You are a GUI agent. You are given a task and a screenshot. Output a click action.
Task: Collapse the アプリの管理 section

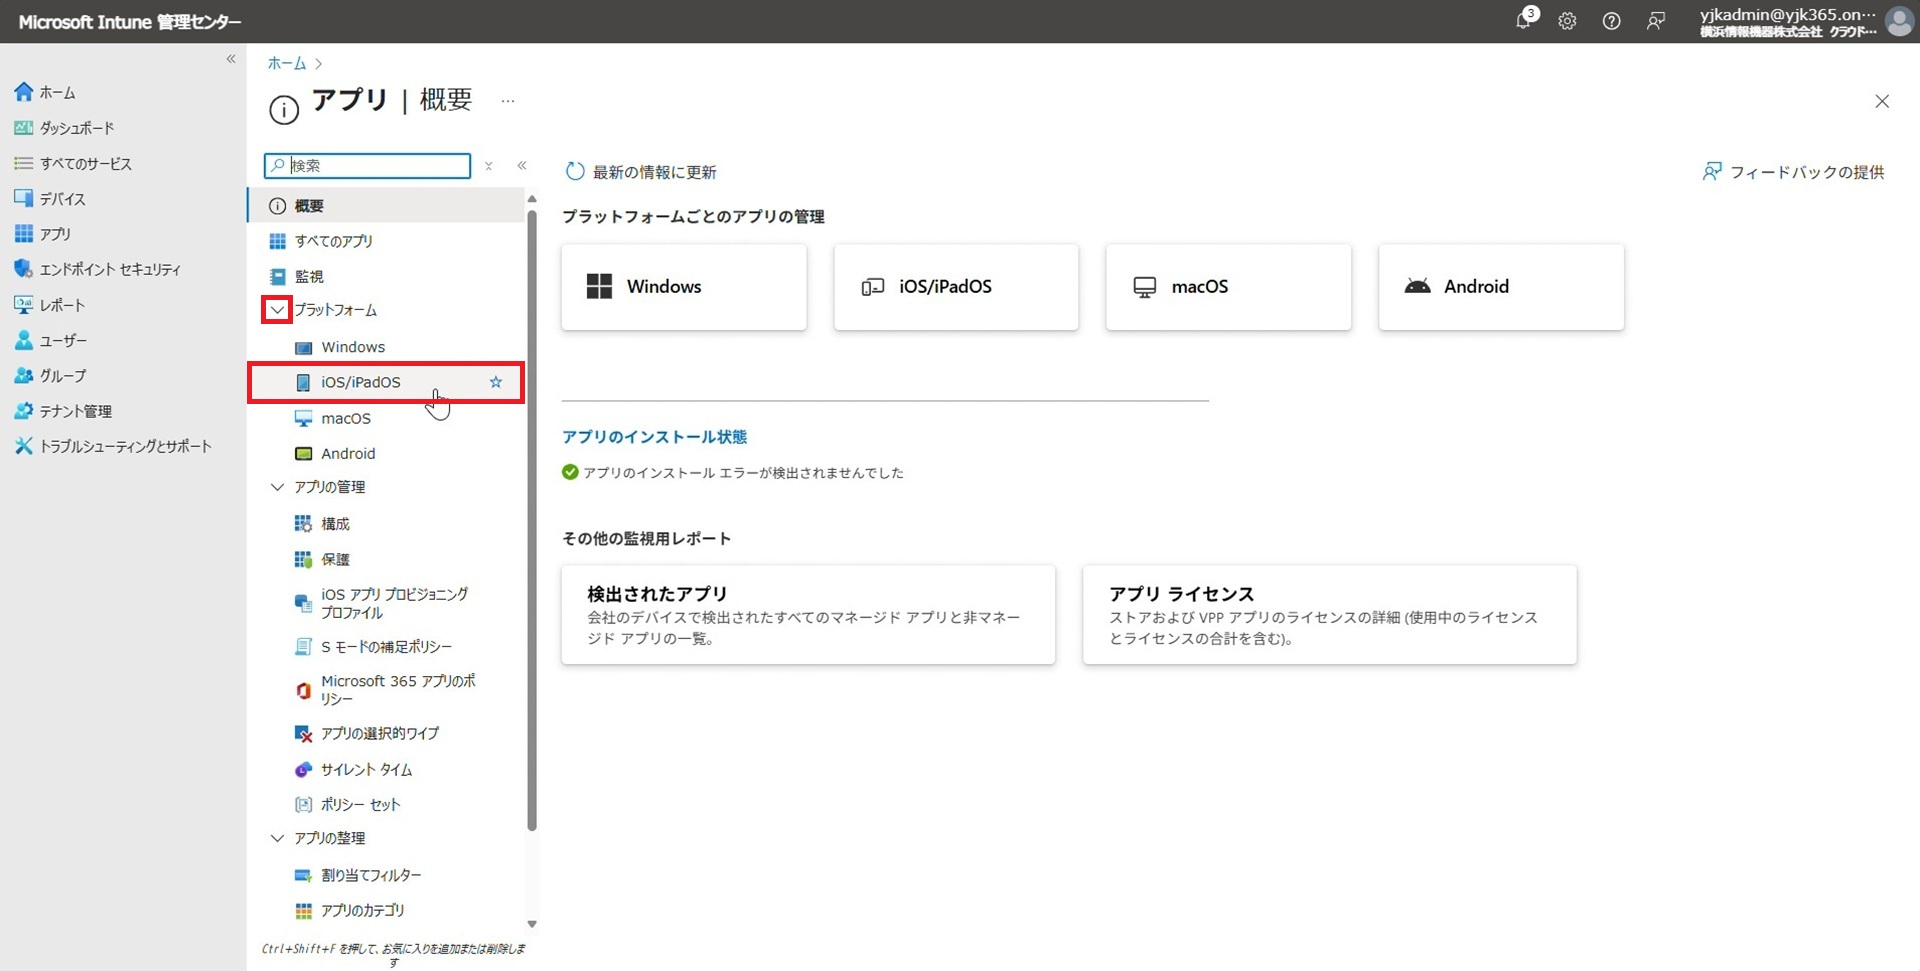[277, 487]
